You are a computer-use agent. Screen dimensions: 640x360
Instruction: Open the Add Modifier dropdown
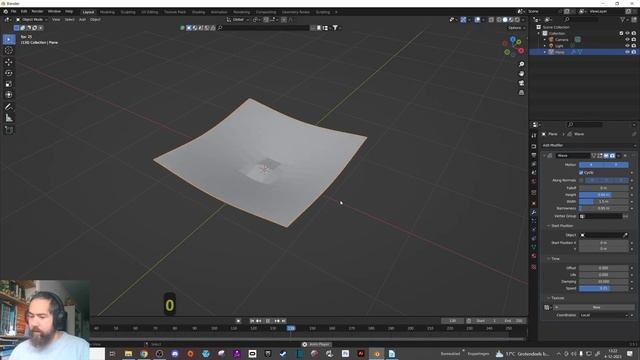pyautogui.click(x=588, y=145)
